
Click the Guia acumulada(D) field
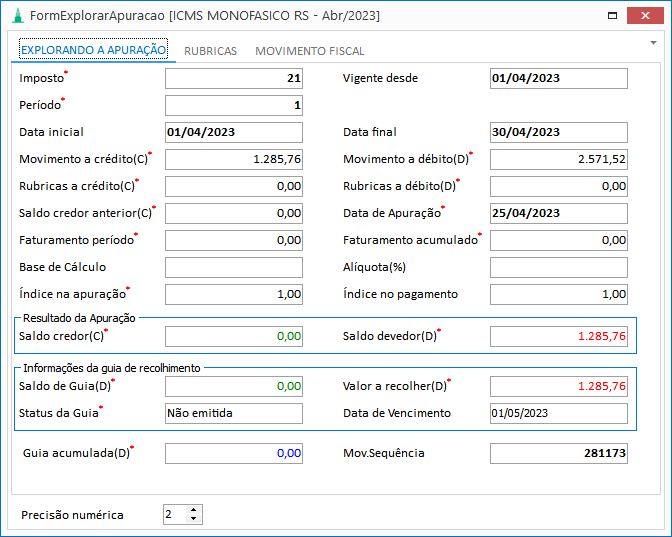coord(234,453)
